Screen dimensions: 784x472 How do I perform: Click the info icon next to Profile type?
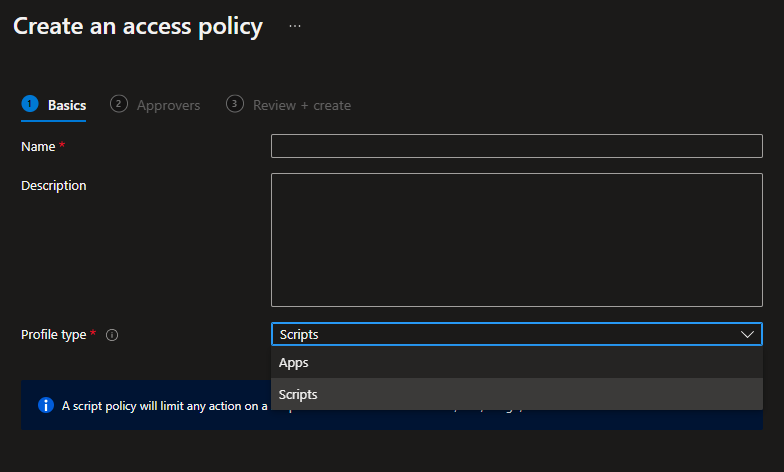tap(112, 335)
